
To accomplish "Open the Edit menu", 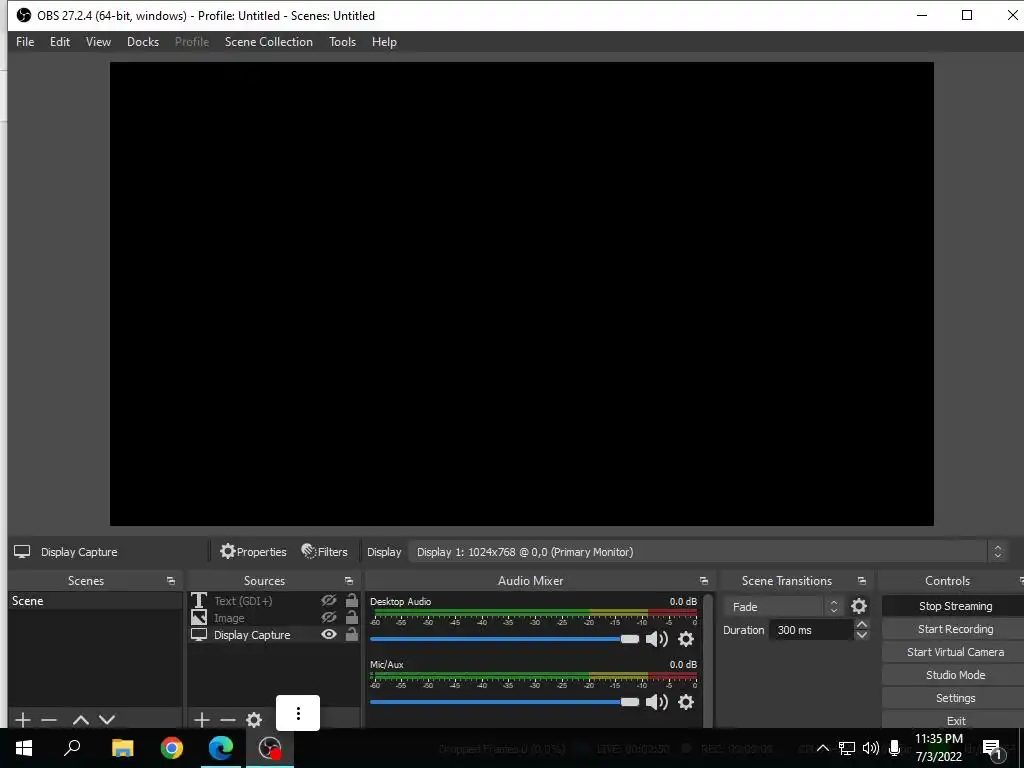I will (59, 42).
